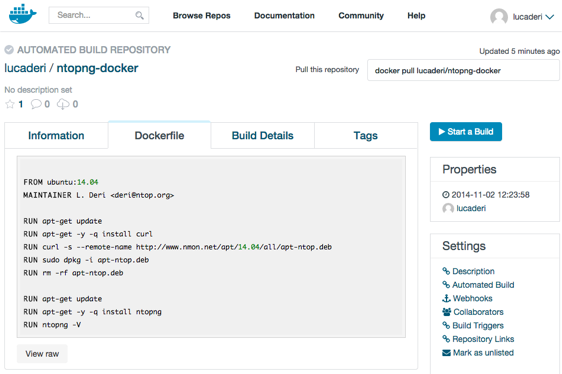Viewport: 562px width, 374px height.
Task: Click the link icon beside Automated Build
Action: click(x=446, y=285)
